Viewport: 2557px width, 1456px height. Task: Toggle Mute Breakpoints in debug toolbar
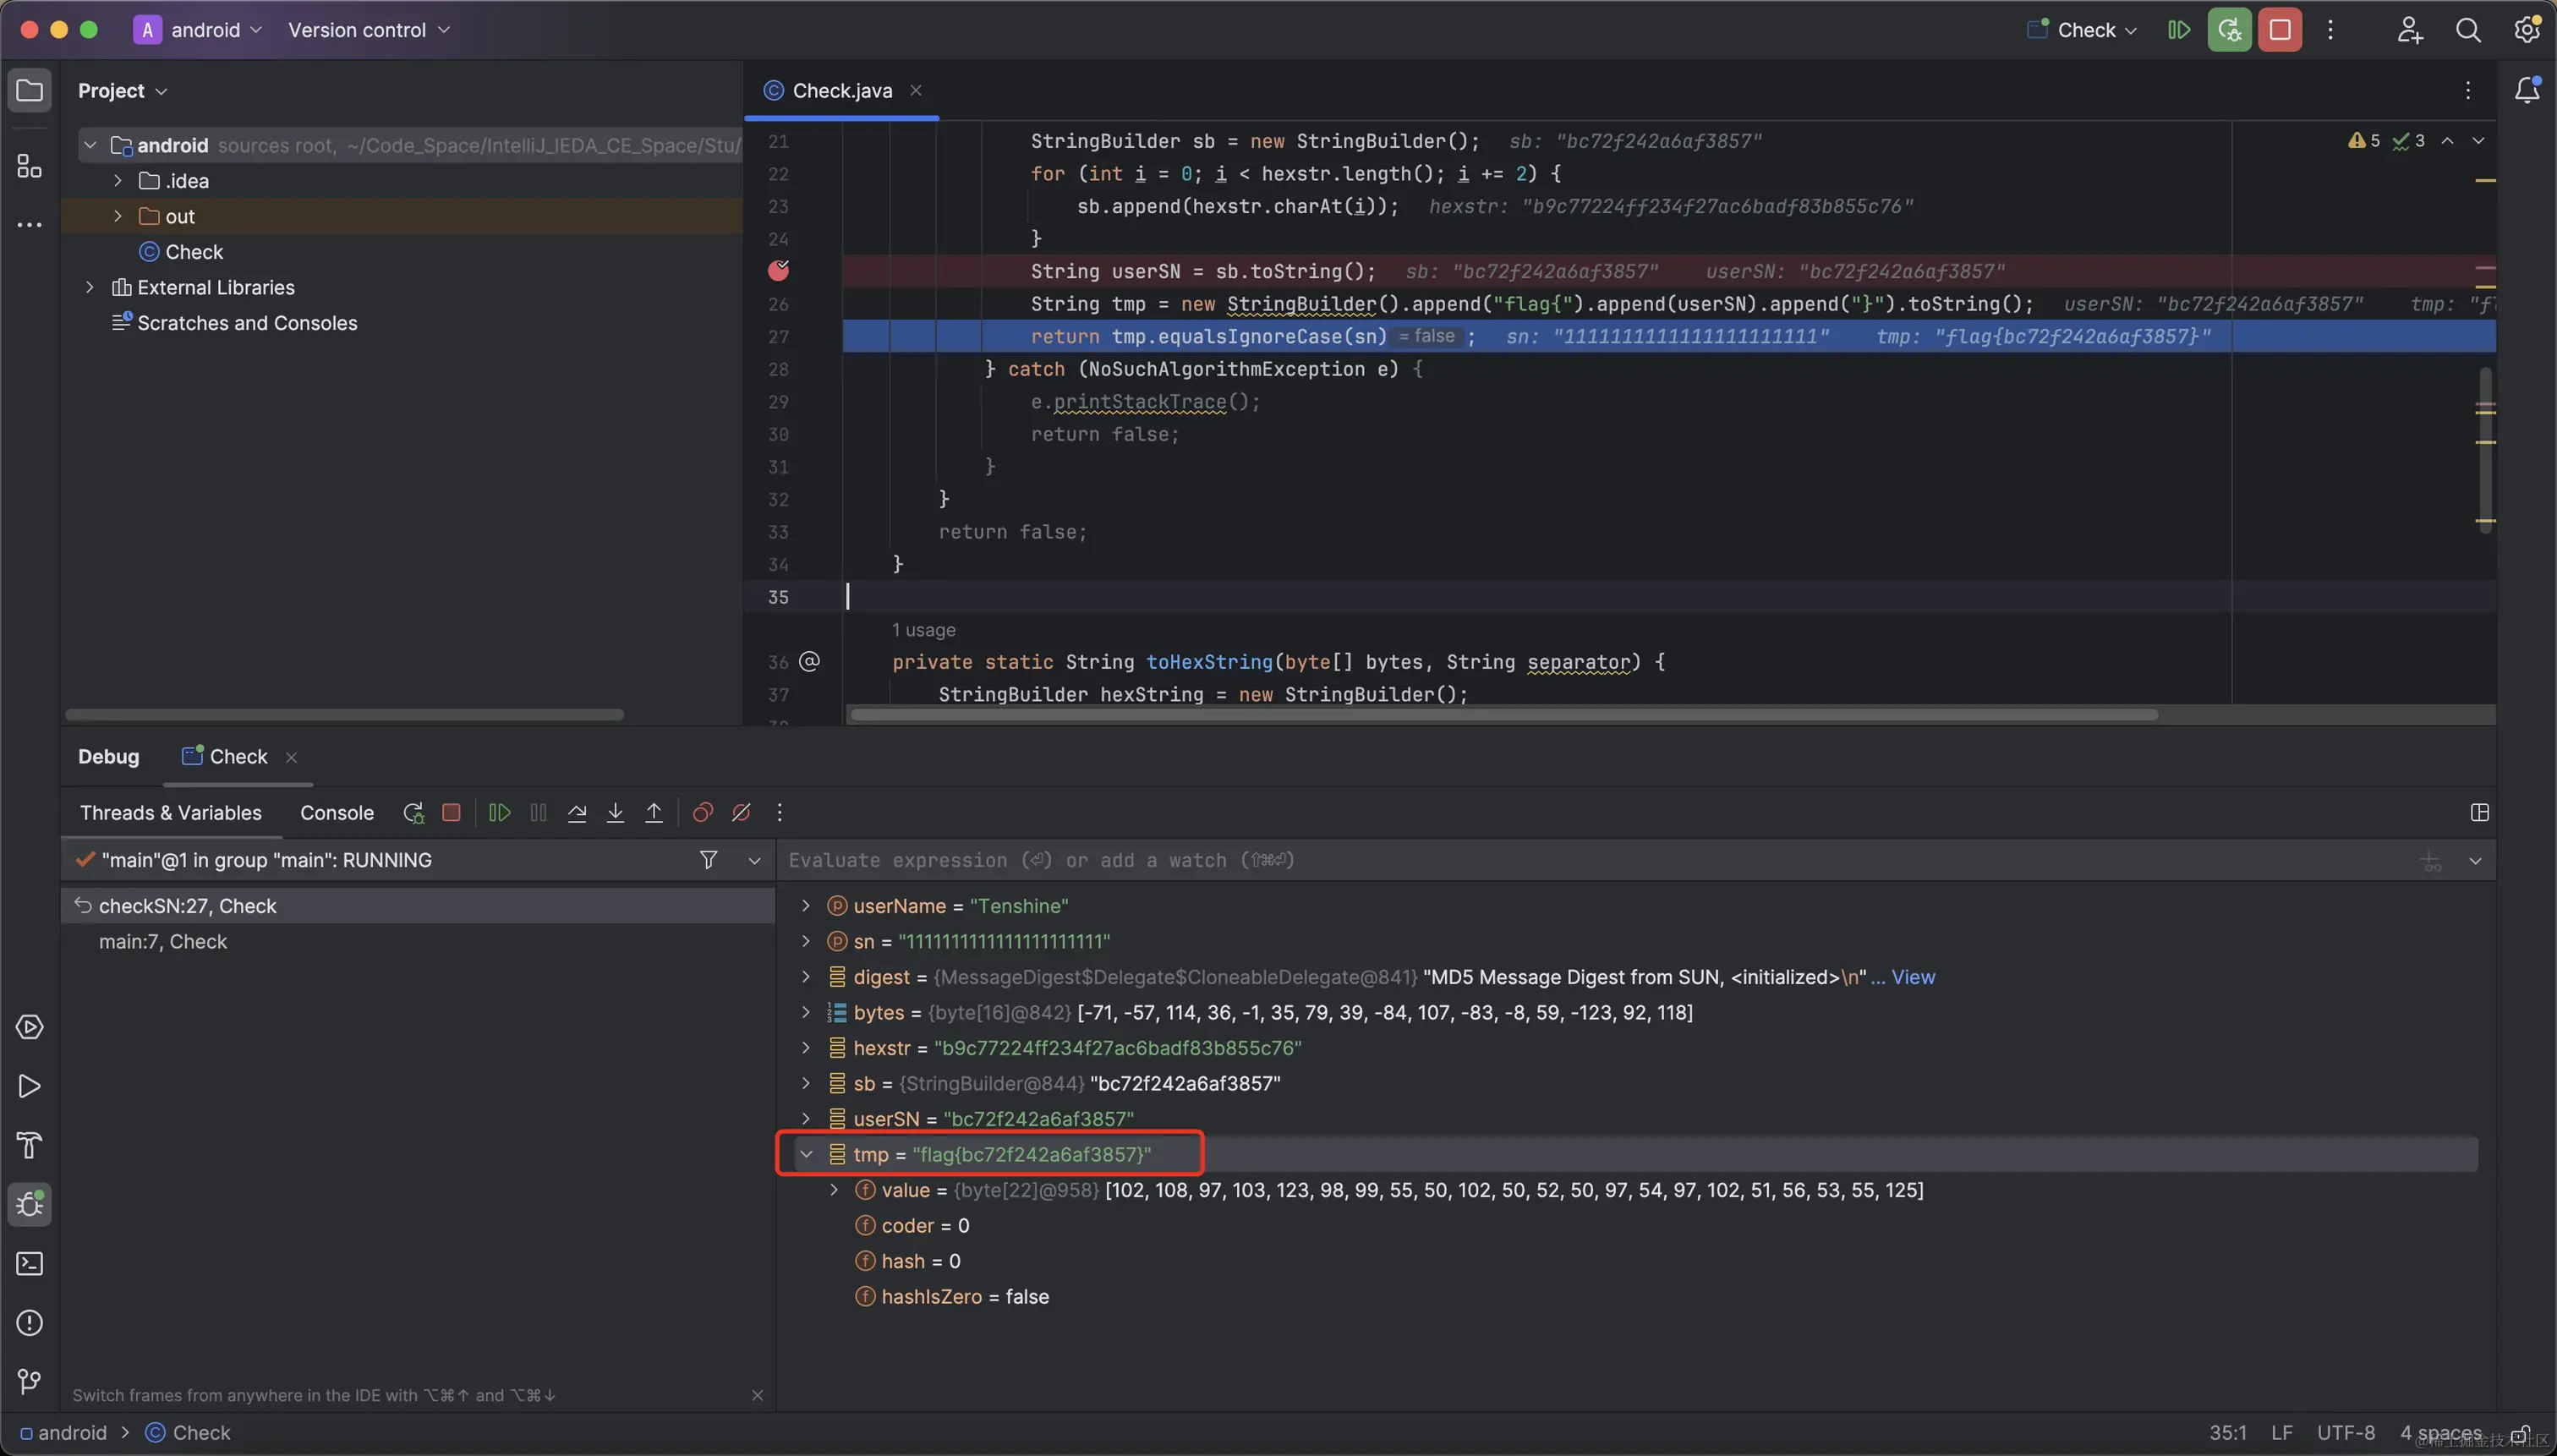[741, 813]
